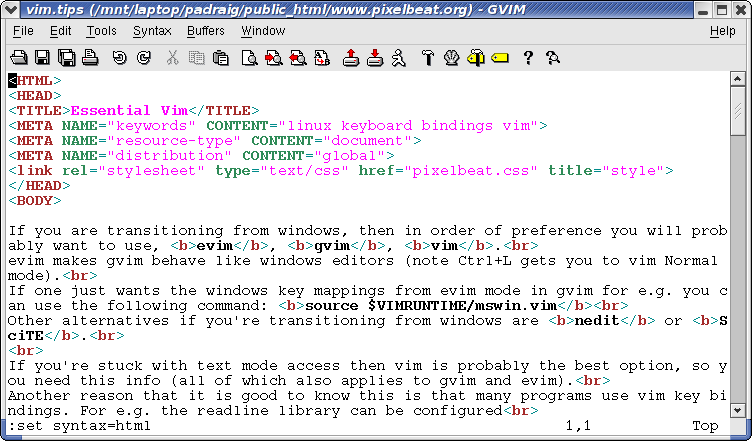Click 'Top' indicator in status line

coord(705,426)
